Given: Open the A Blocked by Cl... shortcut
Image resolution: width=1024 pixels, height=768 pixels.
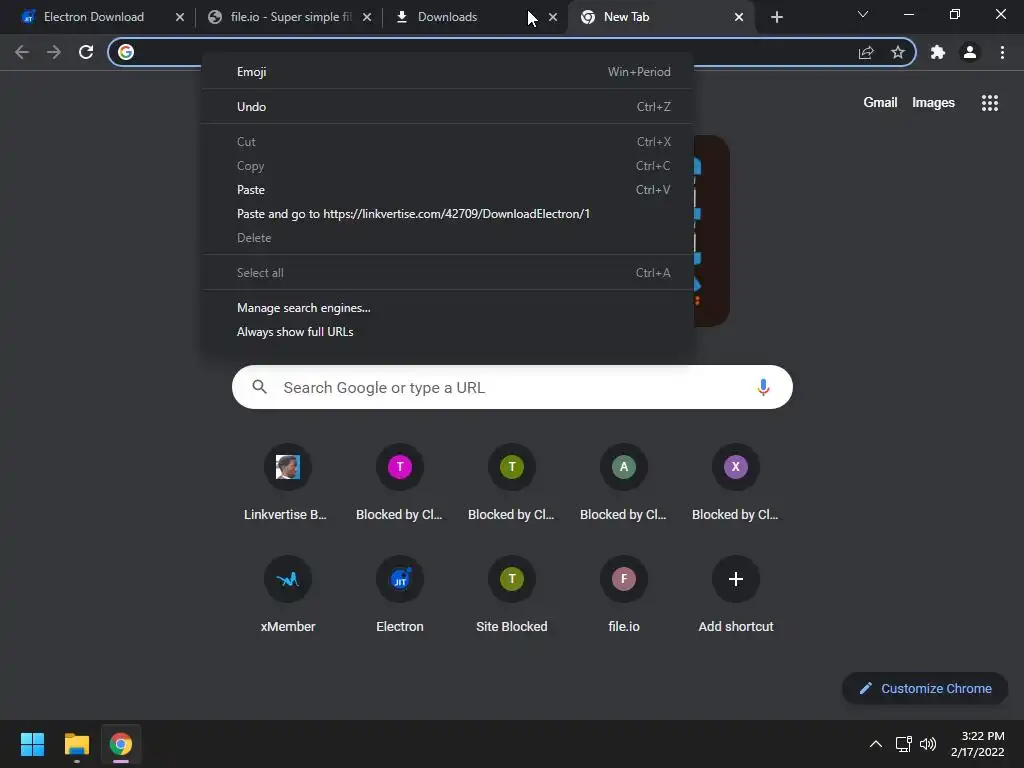Looking at the screenshot, I should [624, 484].
